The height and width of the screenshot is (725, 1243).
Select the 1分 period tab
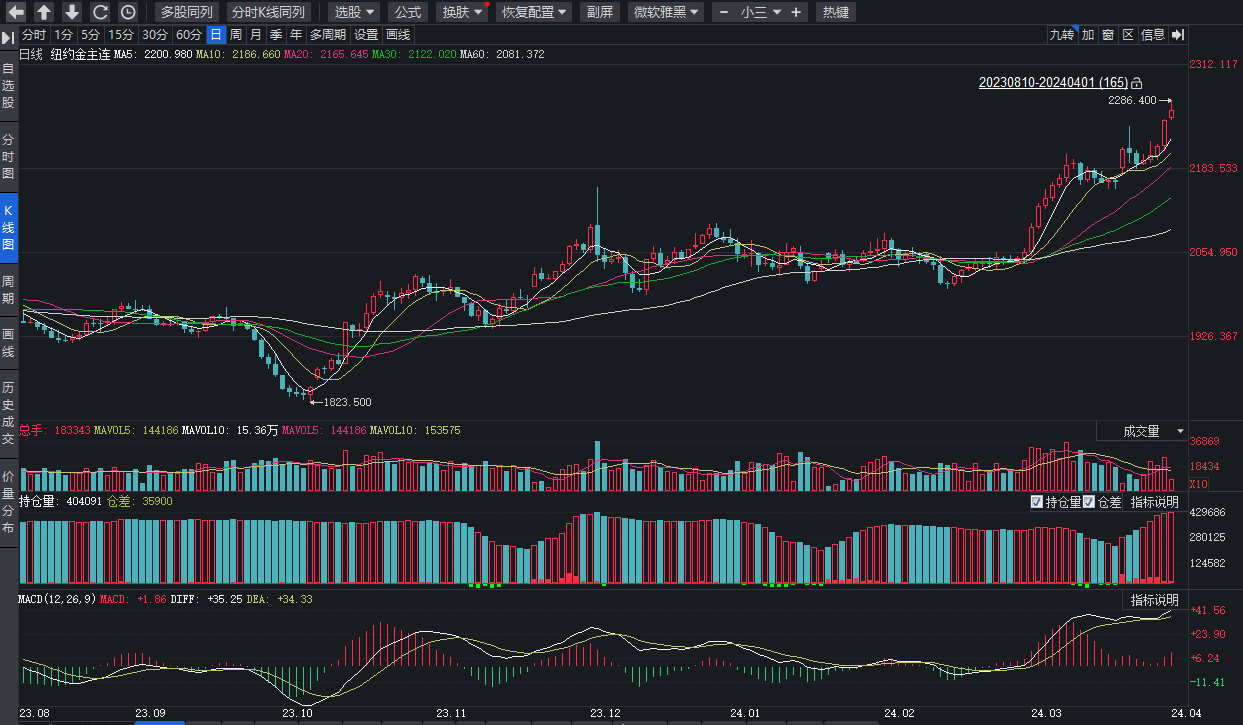coord(64,35)
